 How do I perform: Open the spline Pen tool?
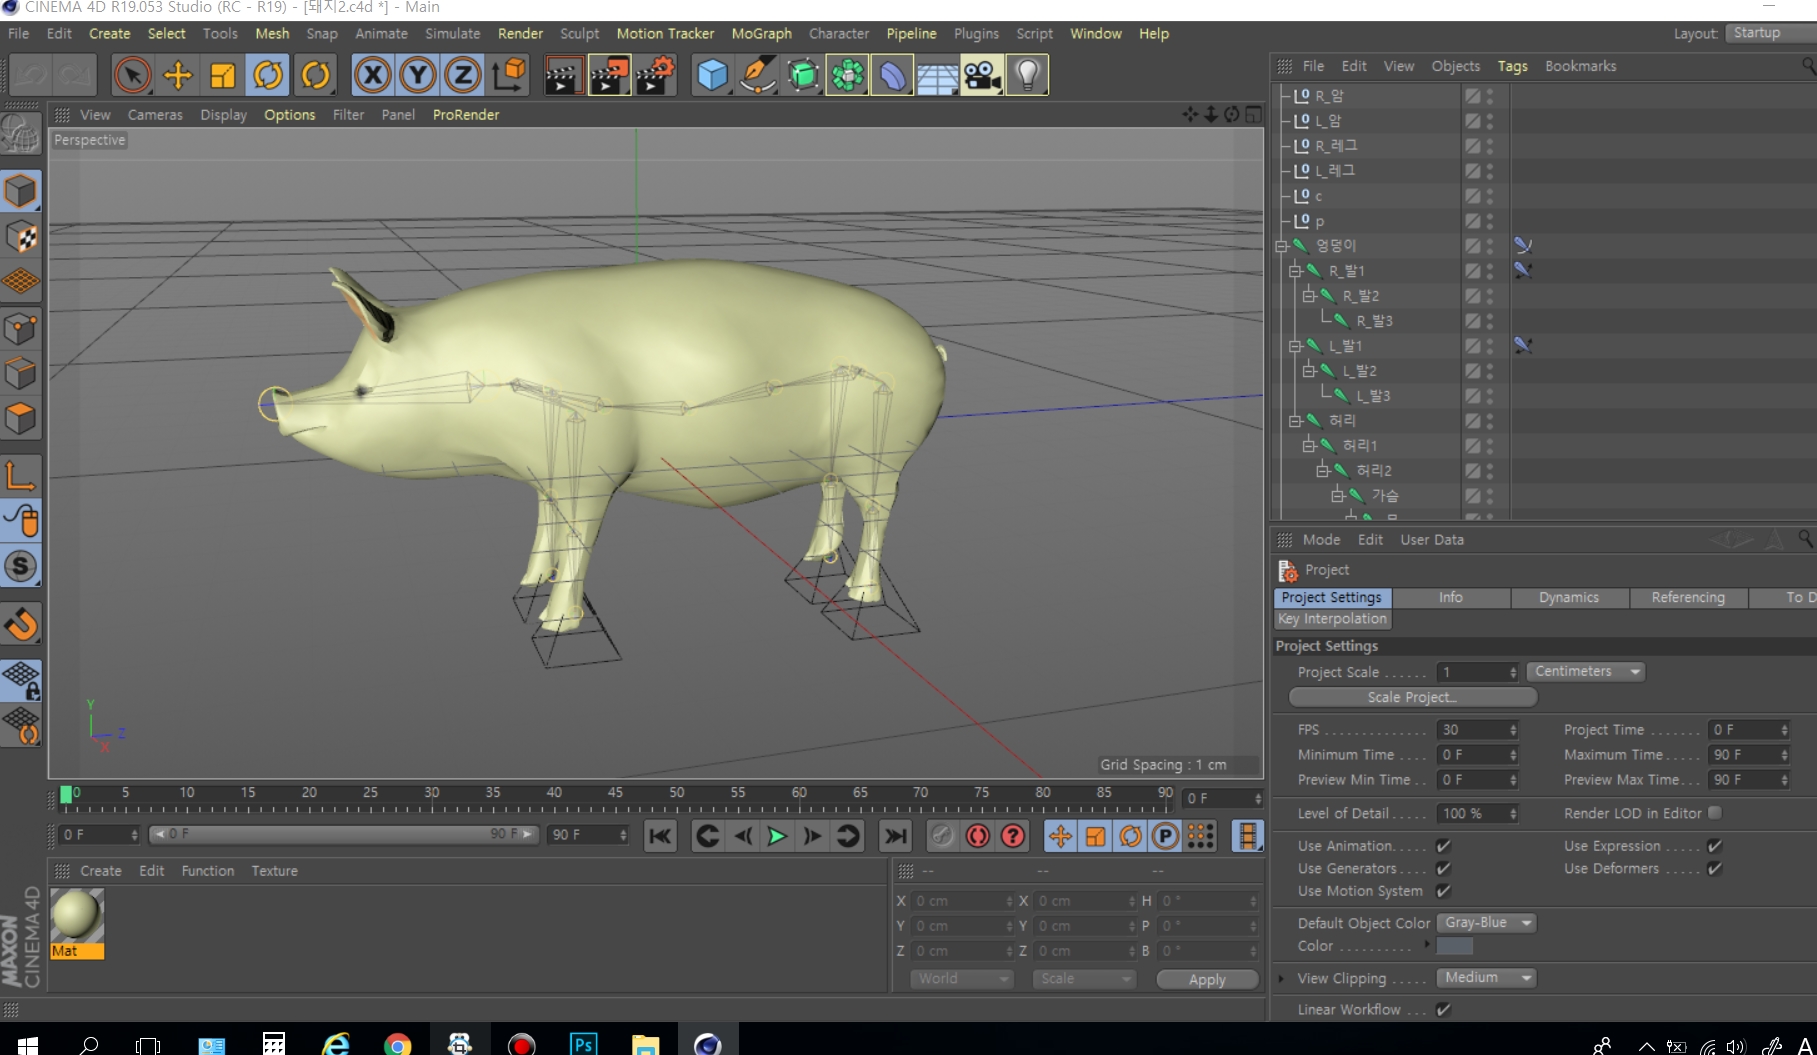pyautogui.click(x=757, y=76)
